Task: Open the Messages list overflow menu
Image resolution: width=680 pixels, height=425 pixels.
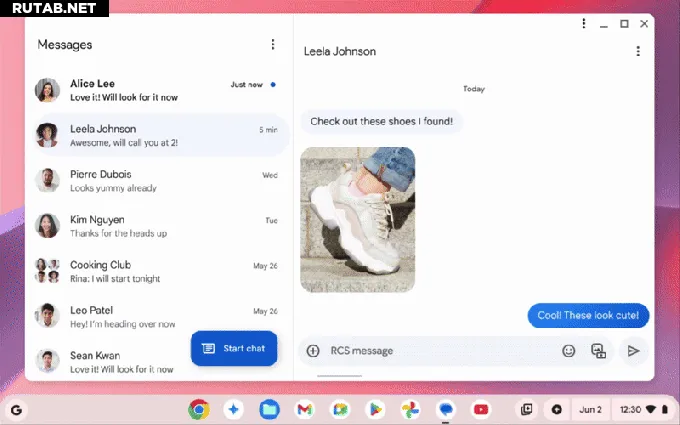Action: (273, 44)
